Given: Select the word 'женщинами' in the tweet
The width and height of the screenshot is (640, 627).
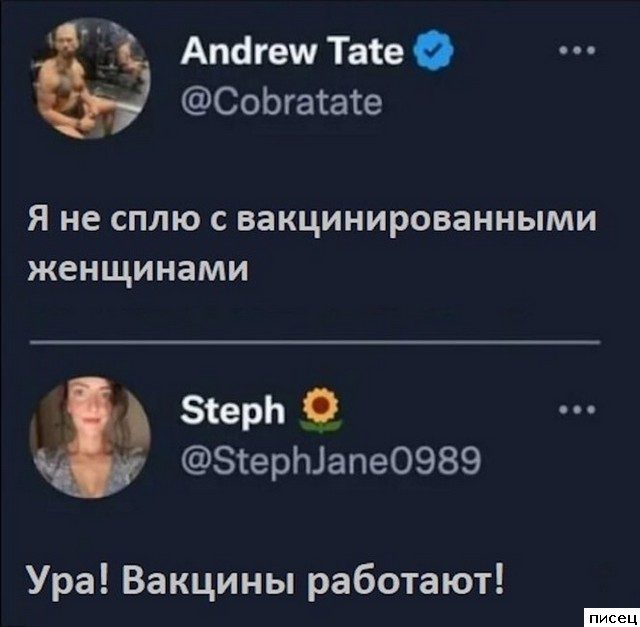Looking at the screenshot, I should tap(138, 269).
